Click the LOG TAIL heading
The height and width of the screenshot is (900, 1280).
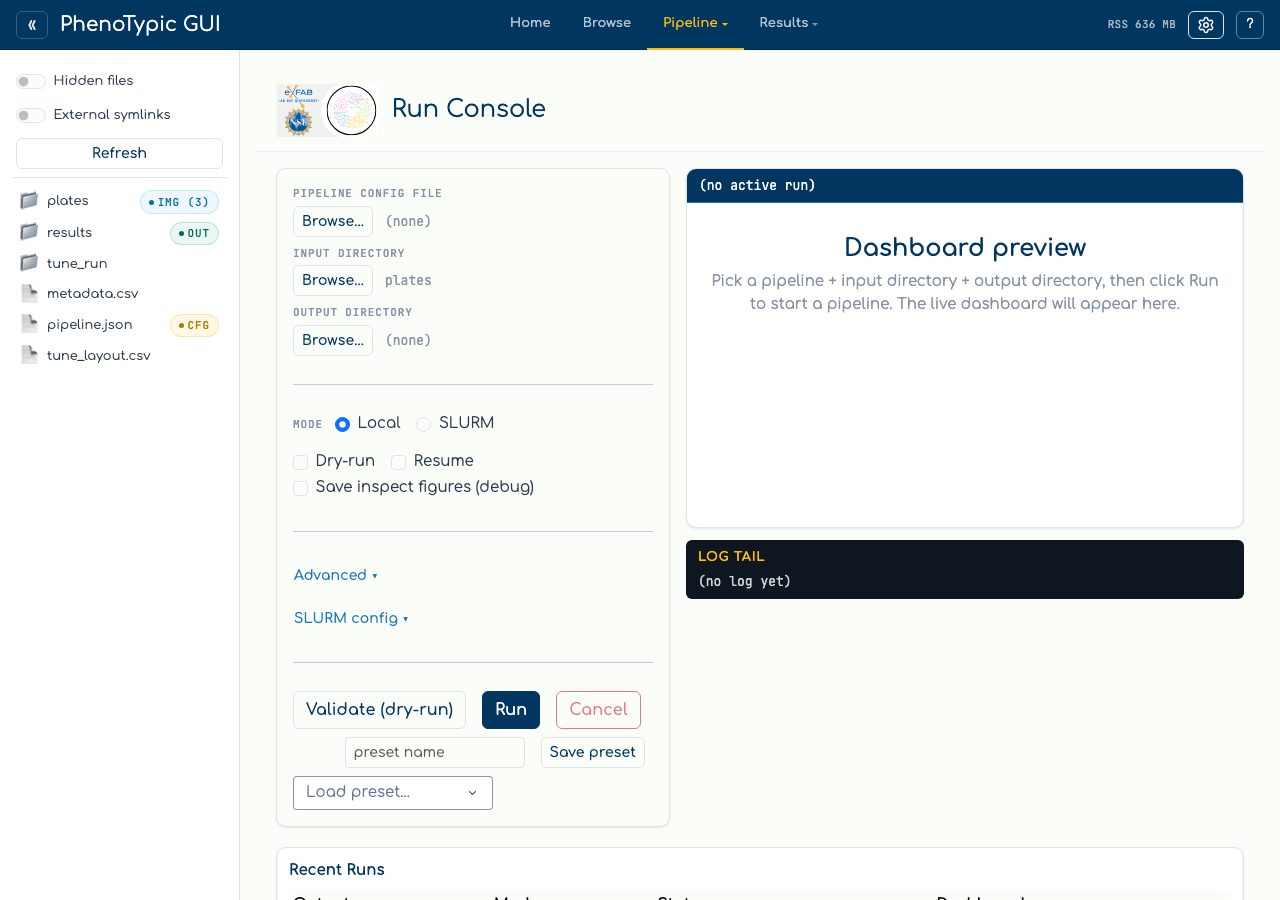pos(731,557)
